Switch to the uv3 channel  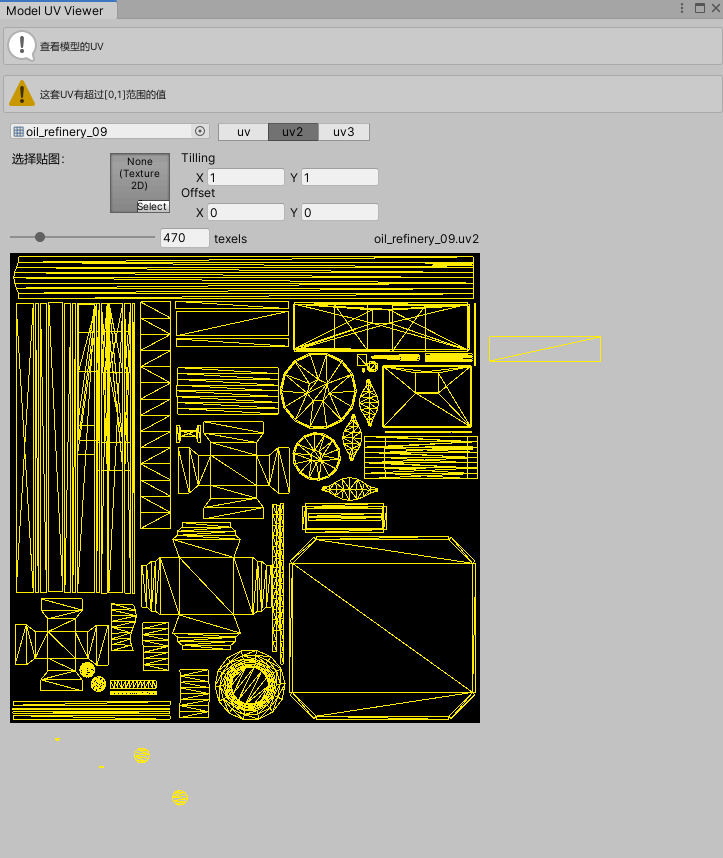click(x=343, y=132)
